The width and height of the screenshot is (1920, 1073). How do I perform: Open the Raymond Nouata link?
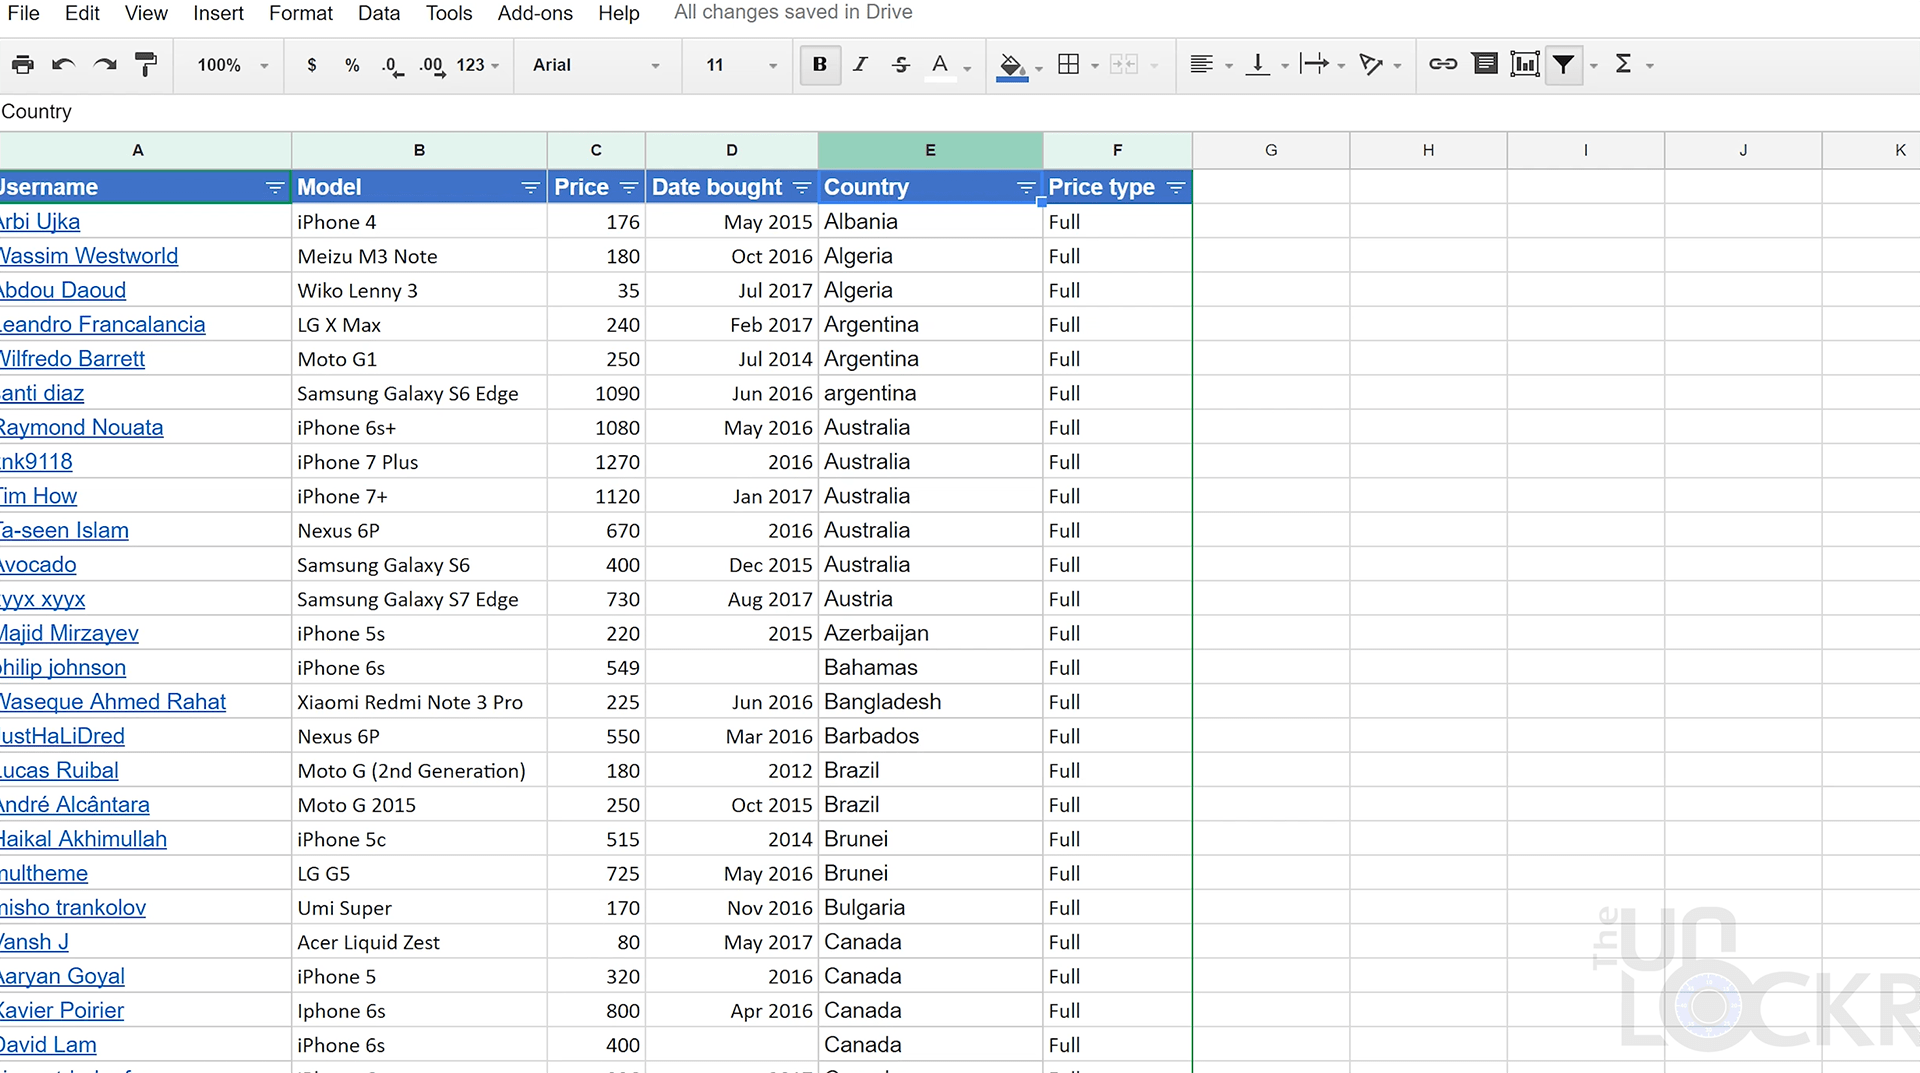(81, 428)
